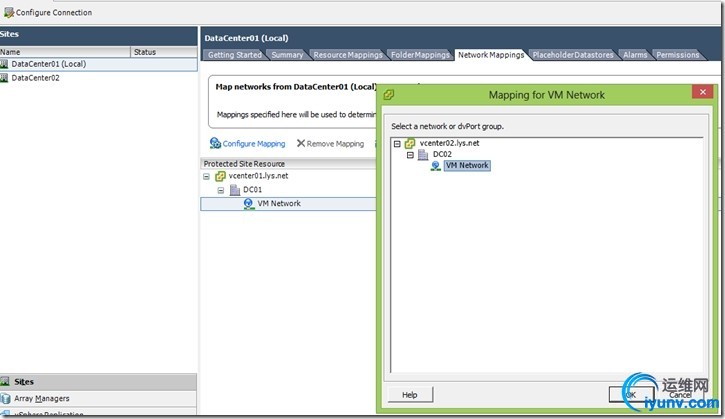Click the DC02 datacenter icon in dialog

pos(423,155)
